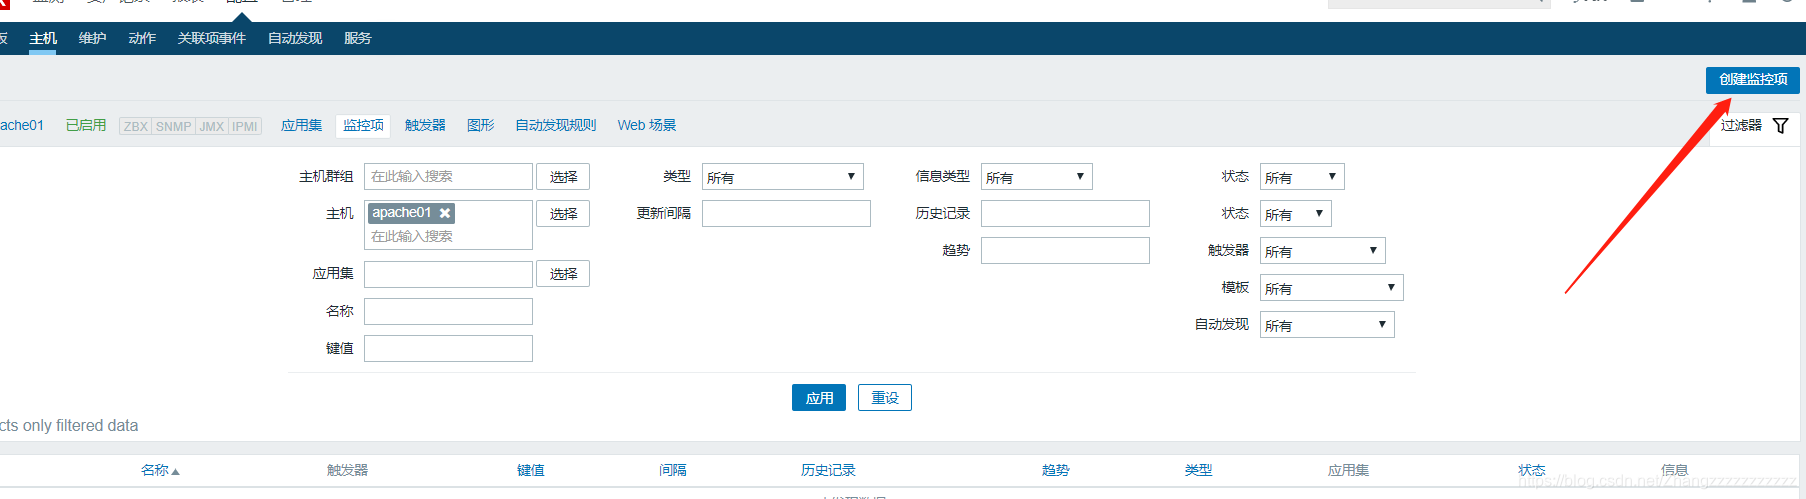
Task: Open the 类型 dropdown
Action: (782, 177)
